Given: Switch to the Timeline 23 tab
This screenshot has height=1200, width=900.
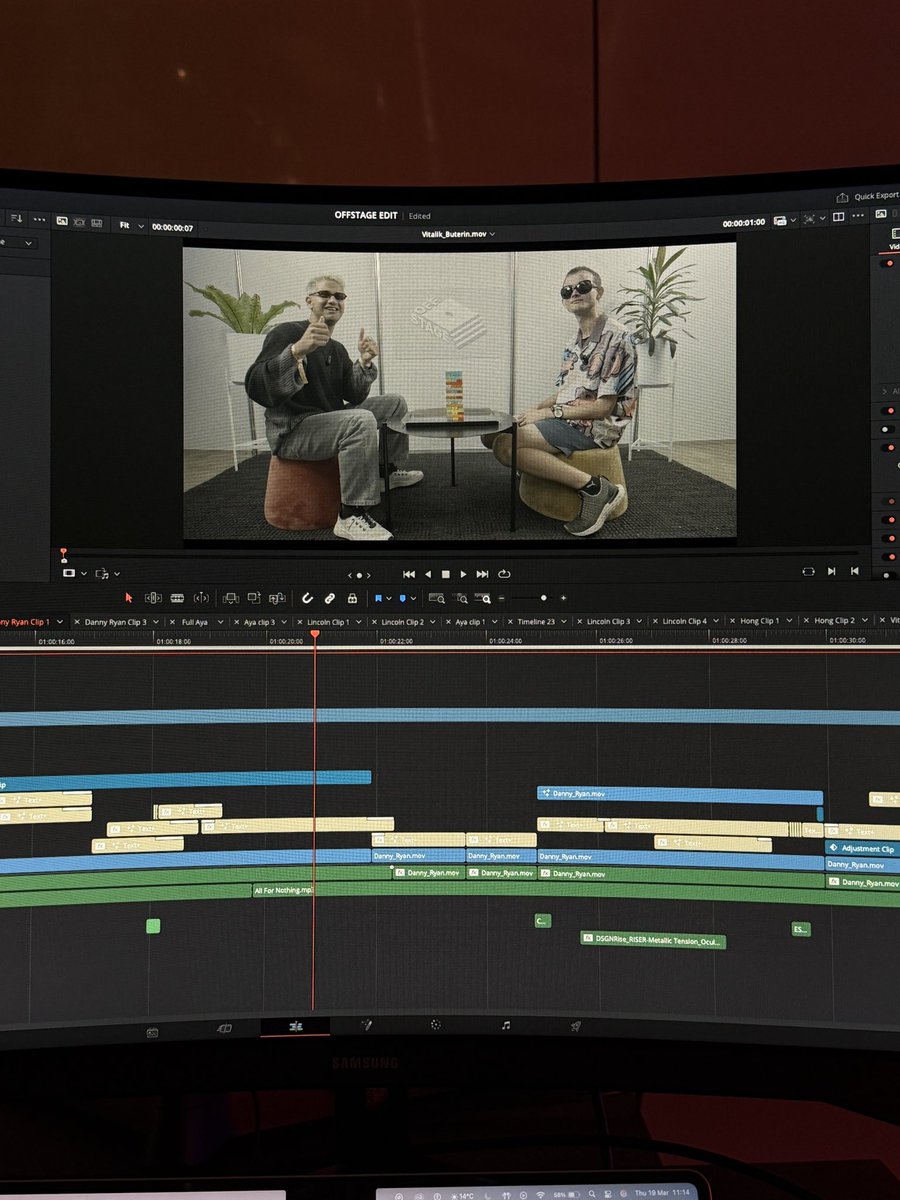Looking at the screenshot, I should pos(536,621).
